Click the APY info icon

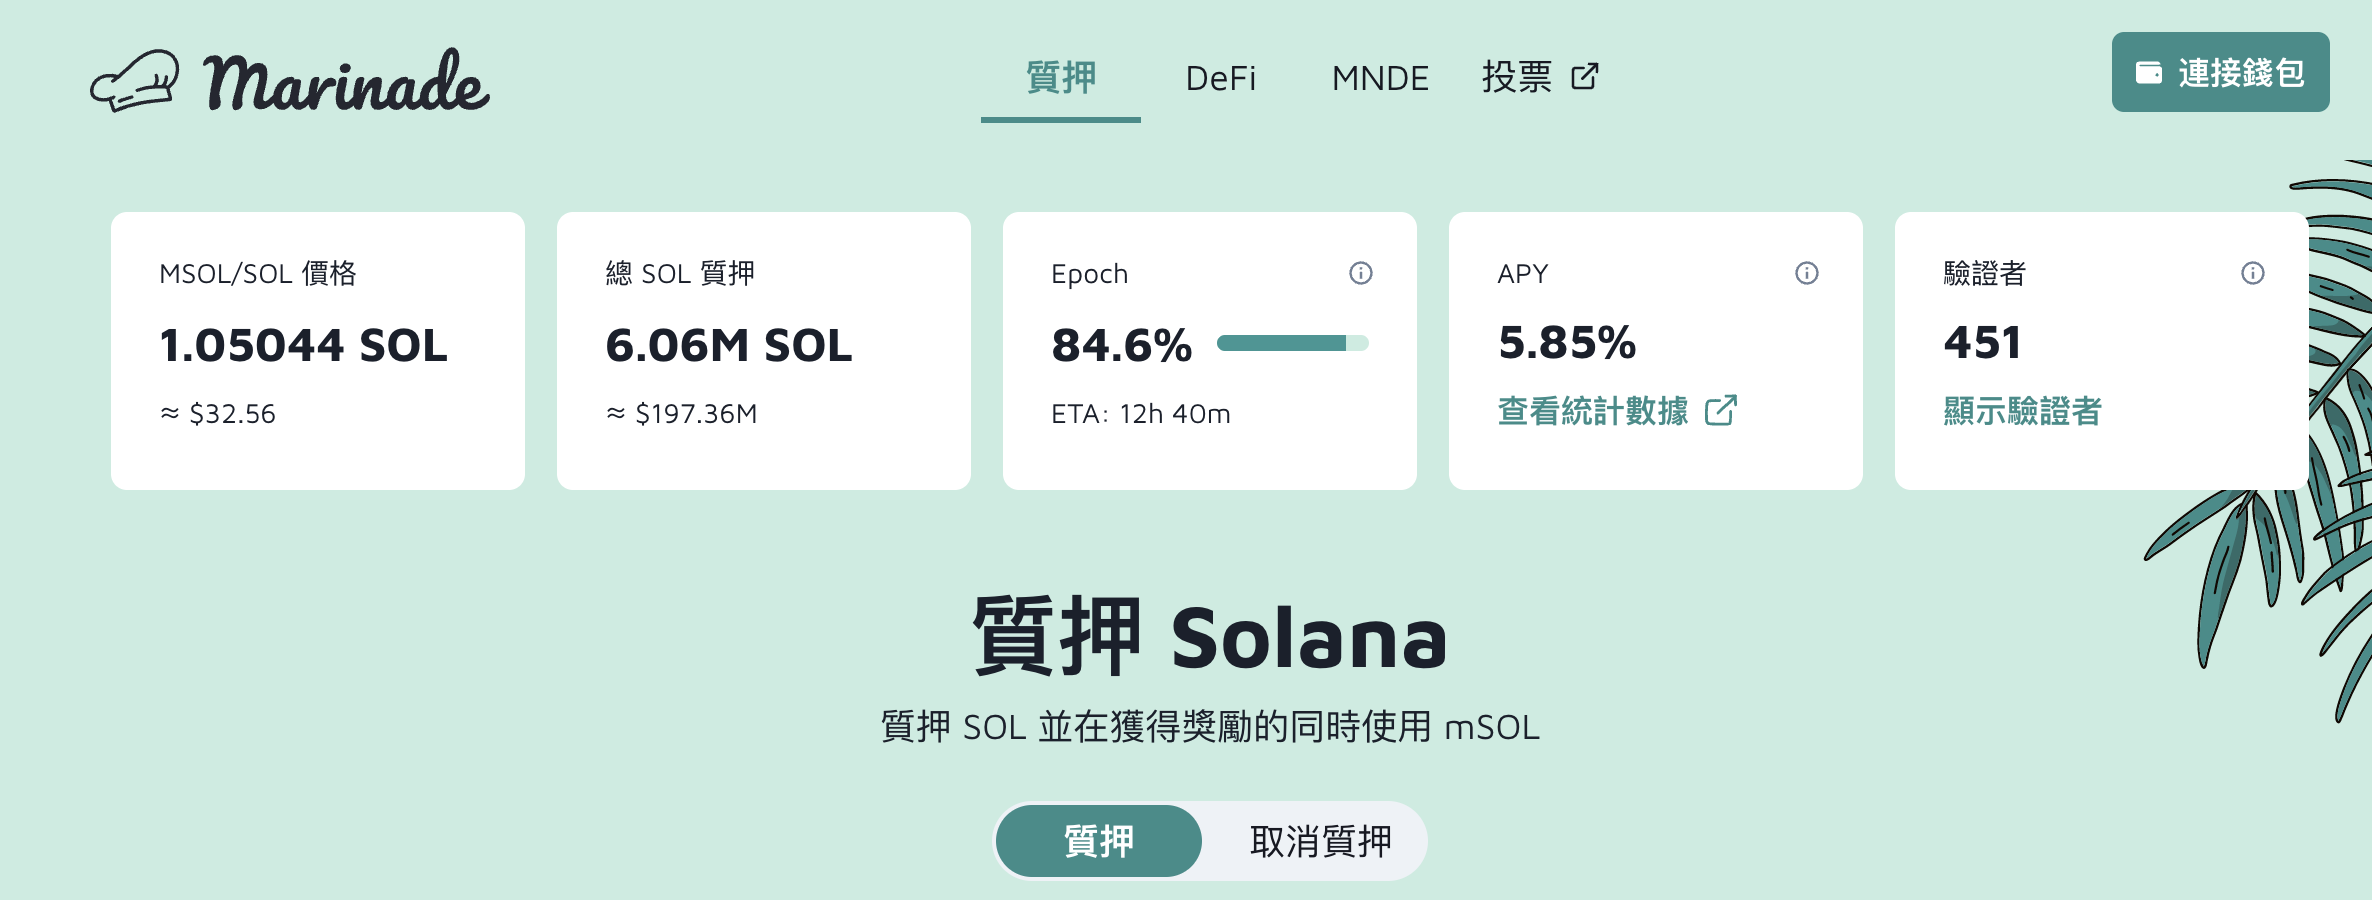pyautogui.click(x=1806, y=273)
